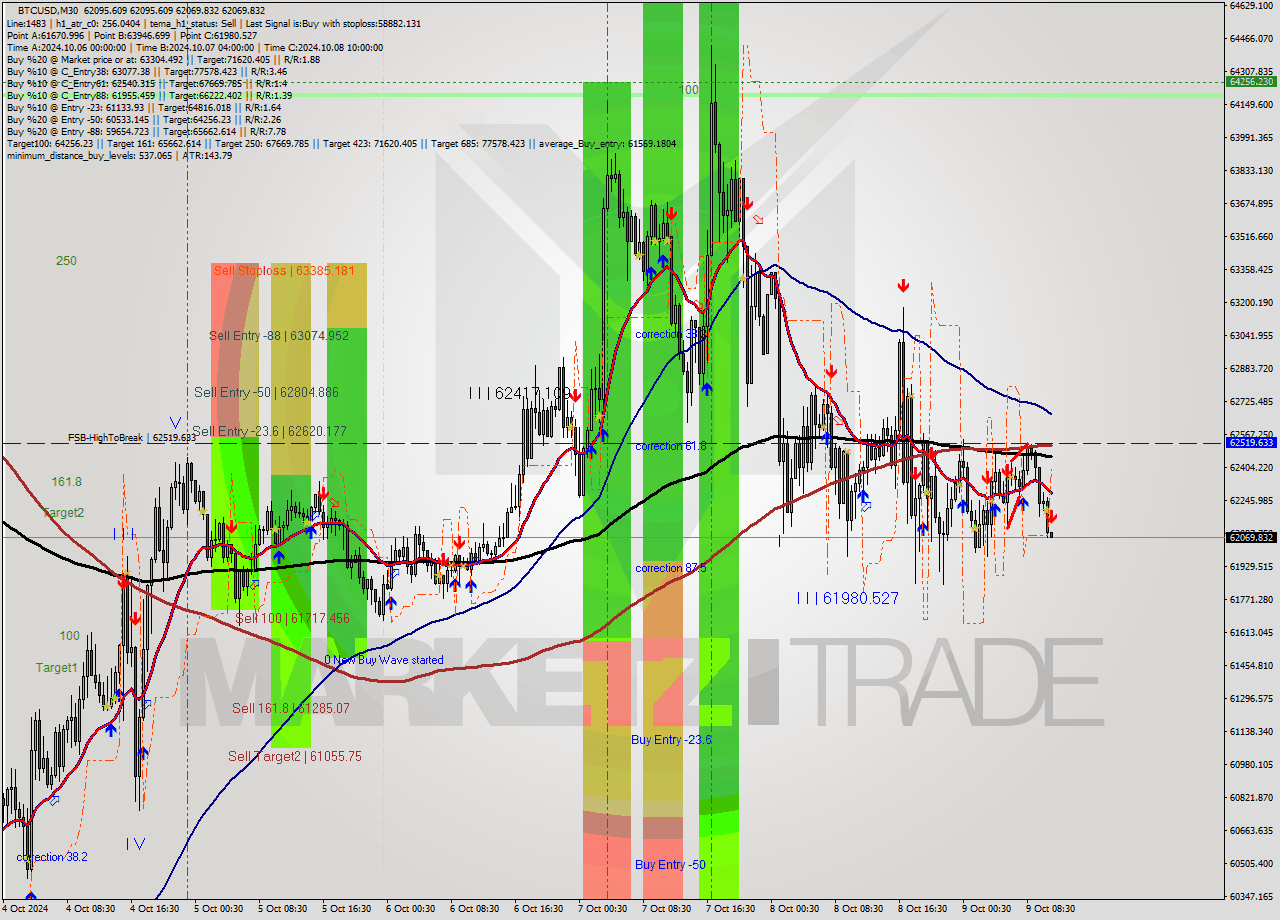Select the 'Point A:61670.996' header info line
1280x920 pixels.
pos(132,35)
